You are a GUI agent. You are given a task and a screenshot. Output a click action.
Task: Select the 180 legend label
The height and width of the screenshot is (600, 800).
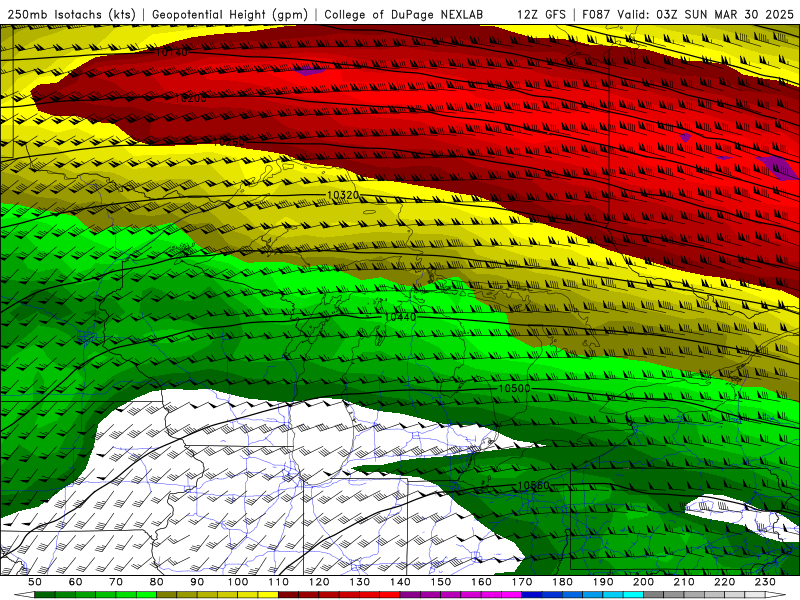pos(562,582)
